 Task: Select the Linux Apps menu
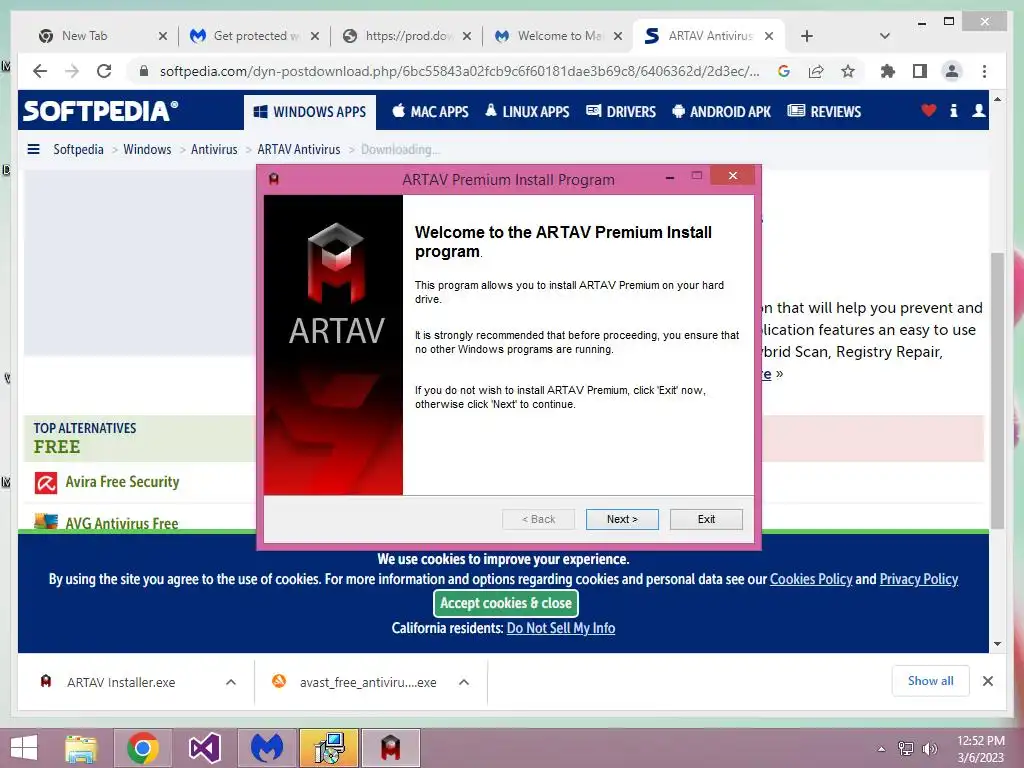[527, 112]
